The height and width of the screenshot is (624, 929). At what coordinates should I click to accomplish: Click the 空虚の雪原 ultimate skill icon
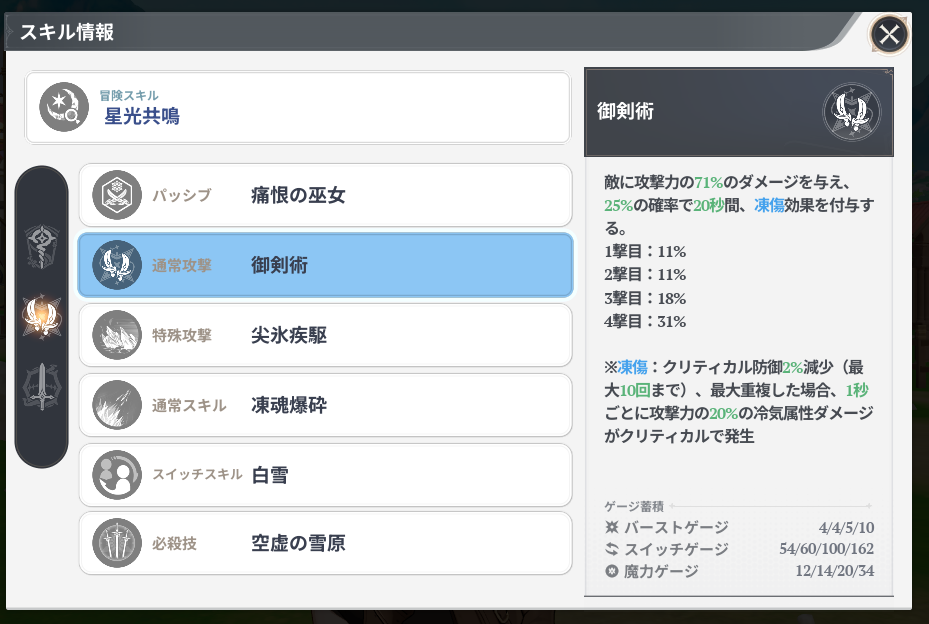[117, 544]
